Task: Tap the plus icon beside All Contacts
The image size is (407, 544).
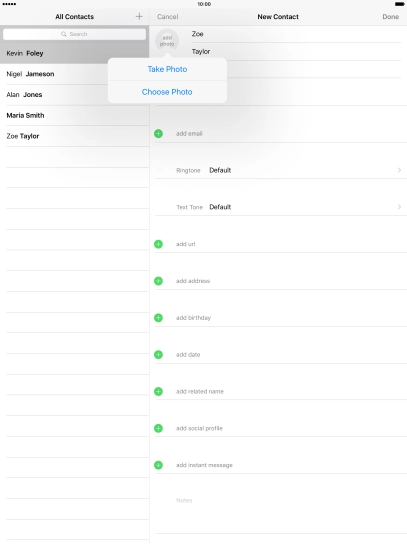Action: [x=139, y=16]
